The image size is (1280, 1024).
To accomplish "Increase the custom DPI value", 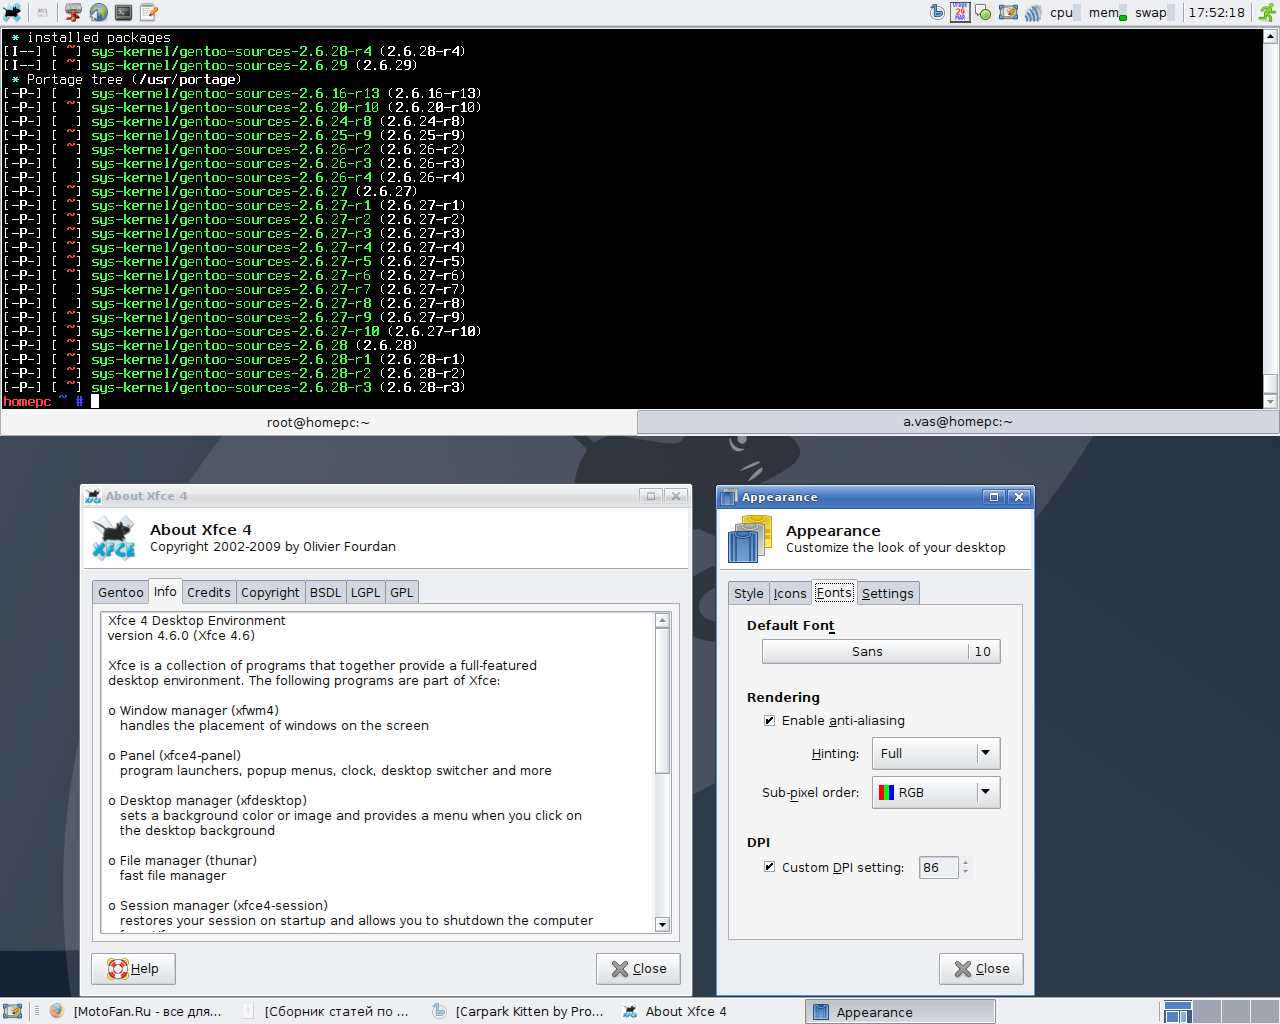I will pyautogui.click(x=965, y=862).
